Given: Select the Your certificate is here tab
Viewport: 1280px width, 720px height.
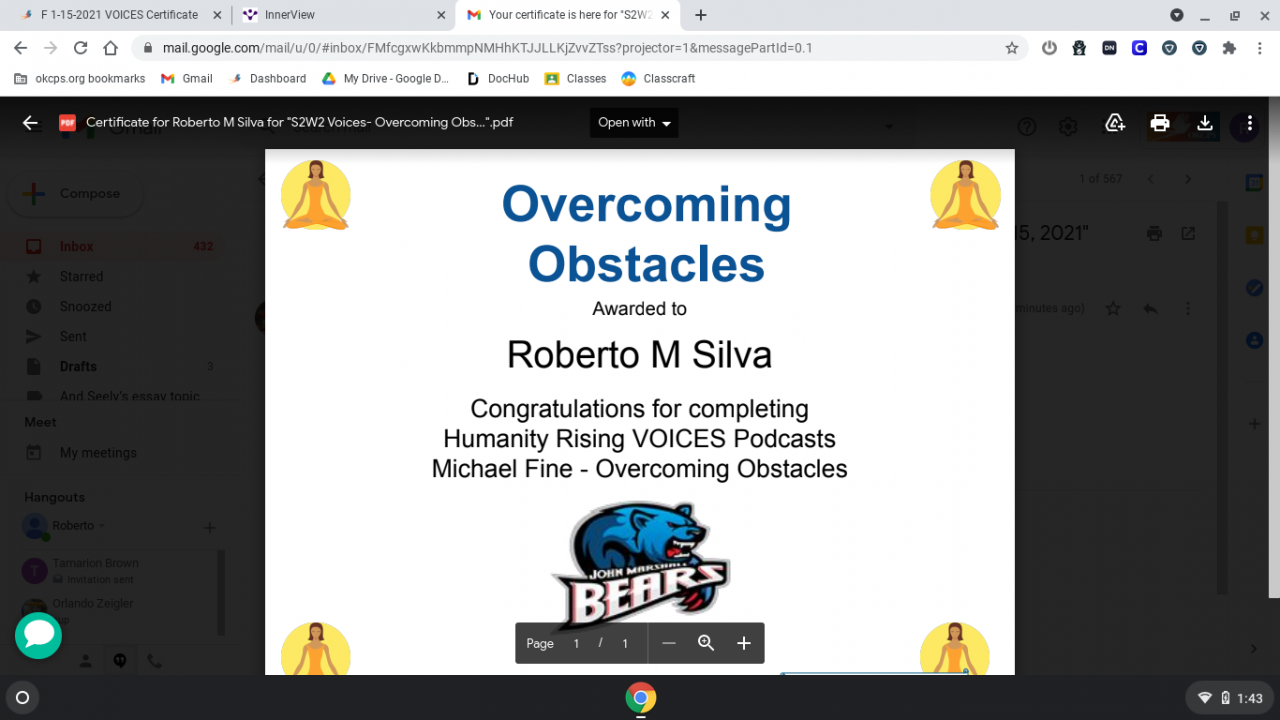Looking at the screenshot, I should pos(568,15).
